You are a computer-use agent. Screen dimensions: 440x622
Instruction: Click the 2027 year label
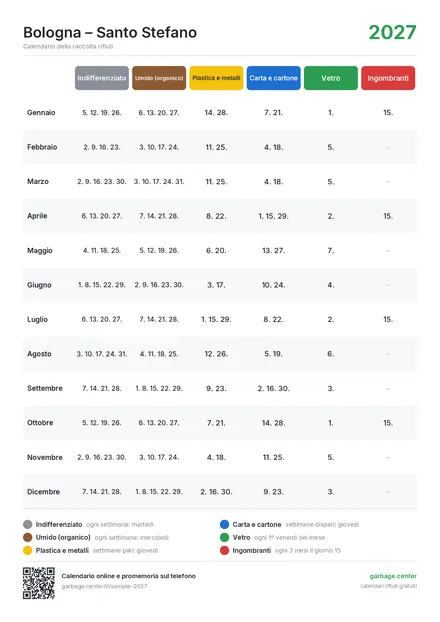click(x=392, y=33)
